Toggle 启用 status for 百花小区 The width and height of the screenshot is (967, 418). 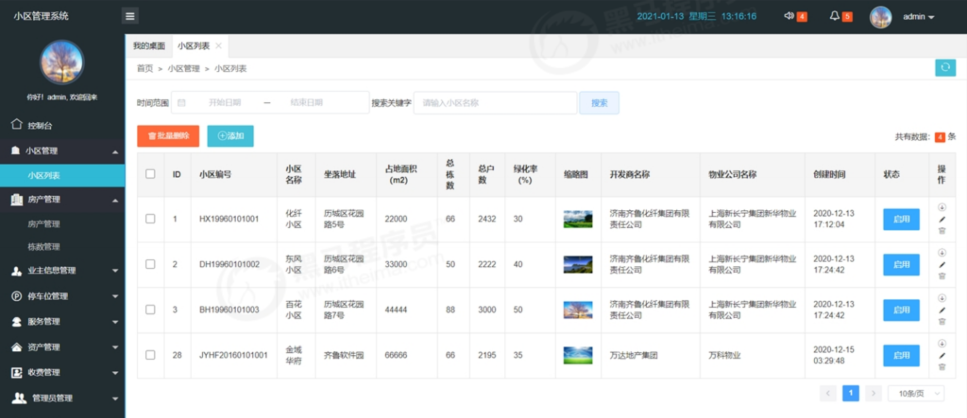tap(901, 310)
